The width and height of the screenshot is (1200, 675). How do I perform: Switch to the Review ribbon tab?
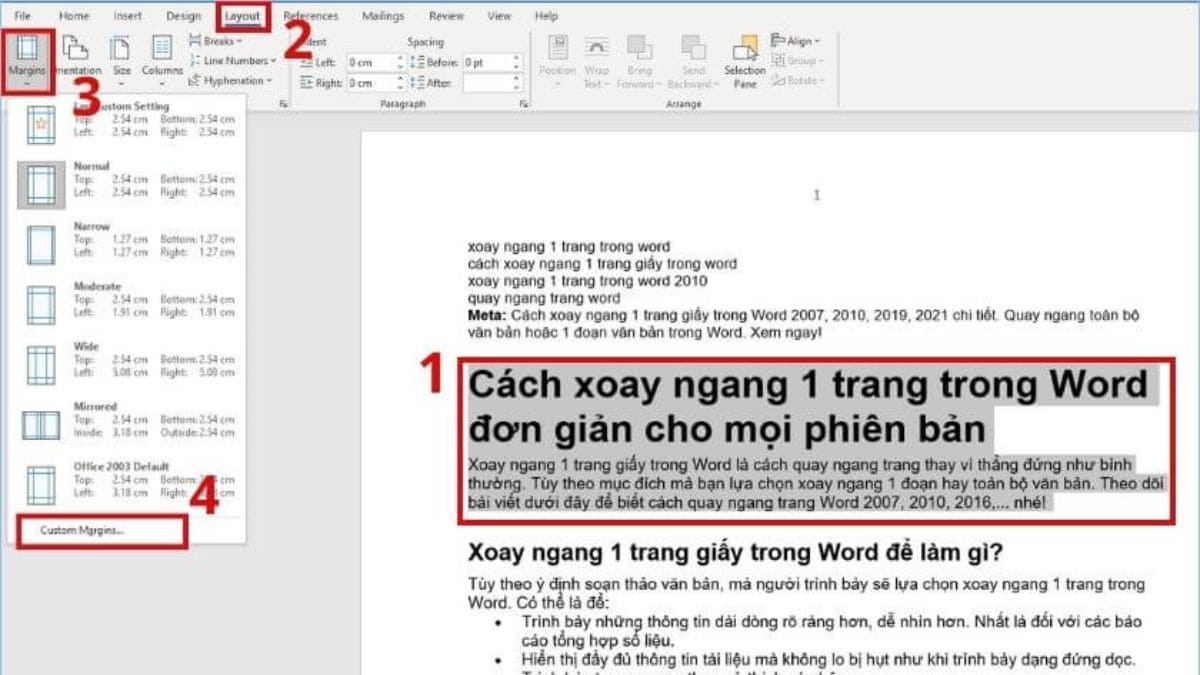446,16
